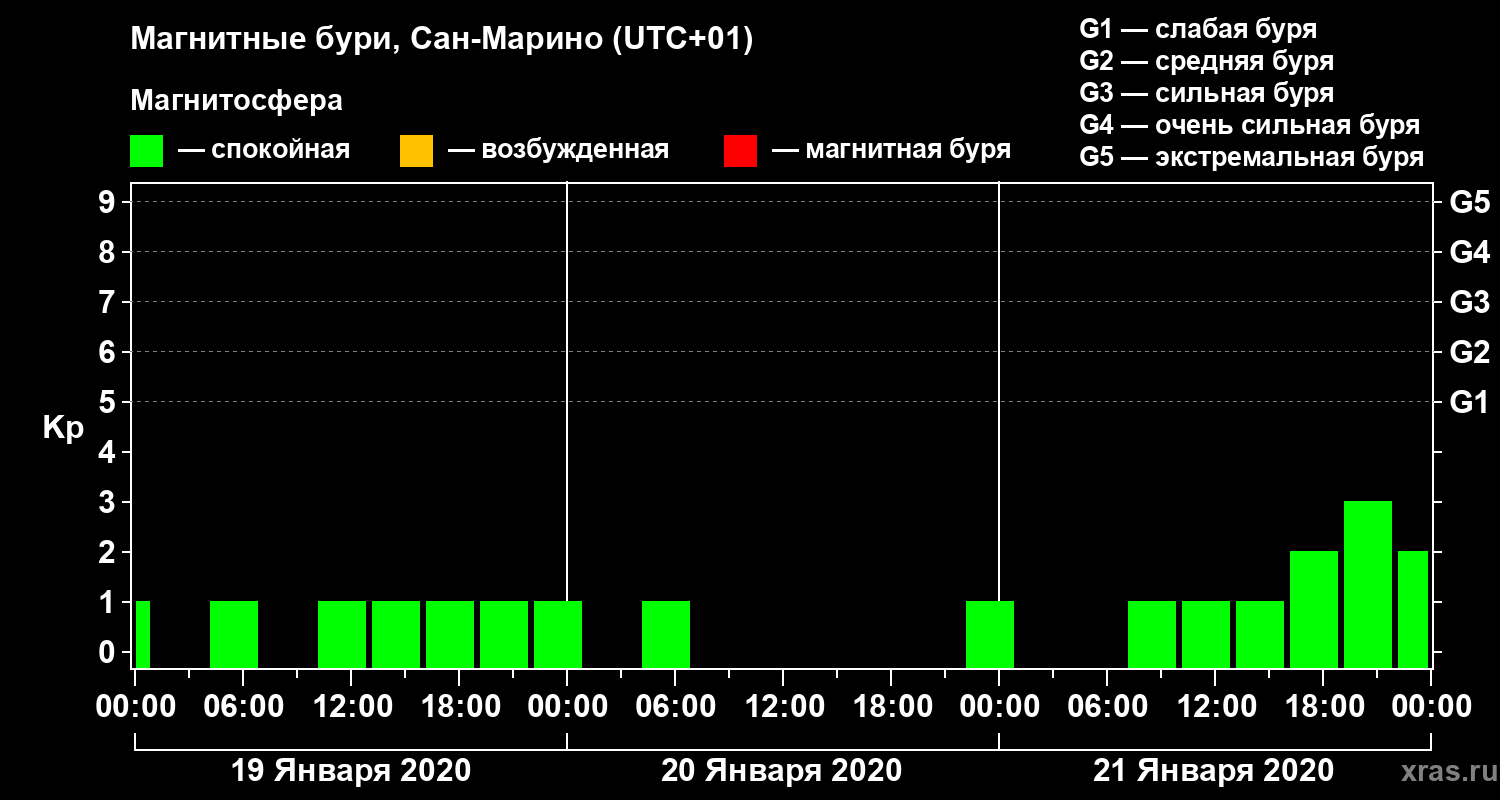Select the tallest Kp 3 bar on 21 Января
Viewport: 1500px width, 800px height.
coord(1368,584)
